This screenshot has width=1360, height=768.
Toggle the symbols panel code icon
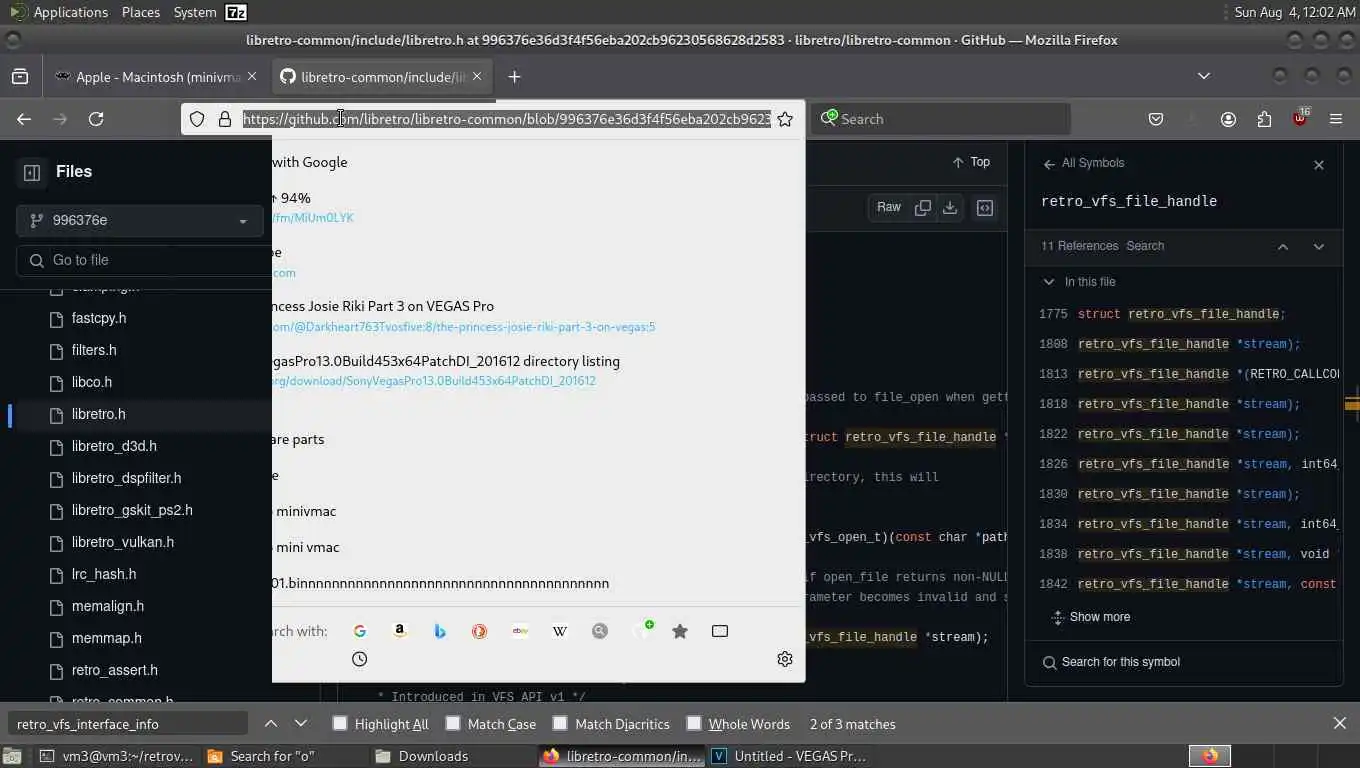(985, 207)
